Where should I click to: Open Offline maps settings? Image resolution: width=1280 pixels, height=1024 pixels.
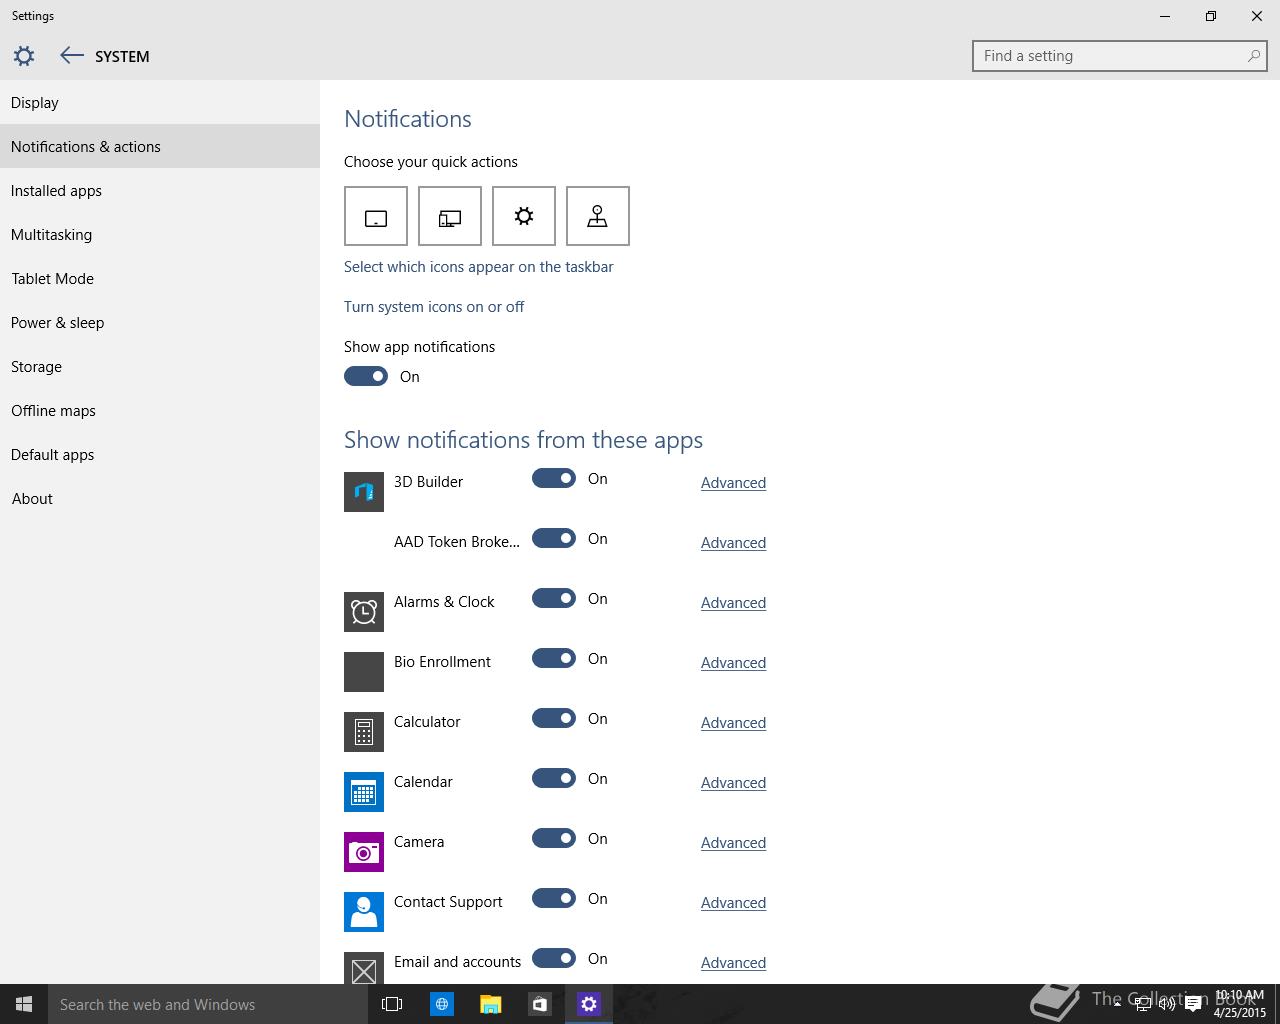click(160, 410)
